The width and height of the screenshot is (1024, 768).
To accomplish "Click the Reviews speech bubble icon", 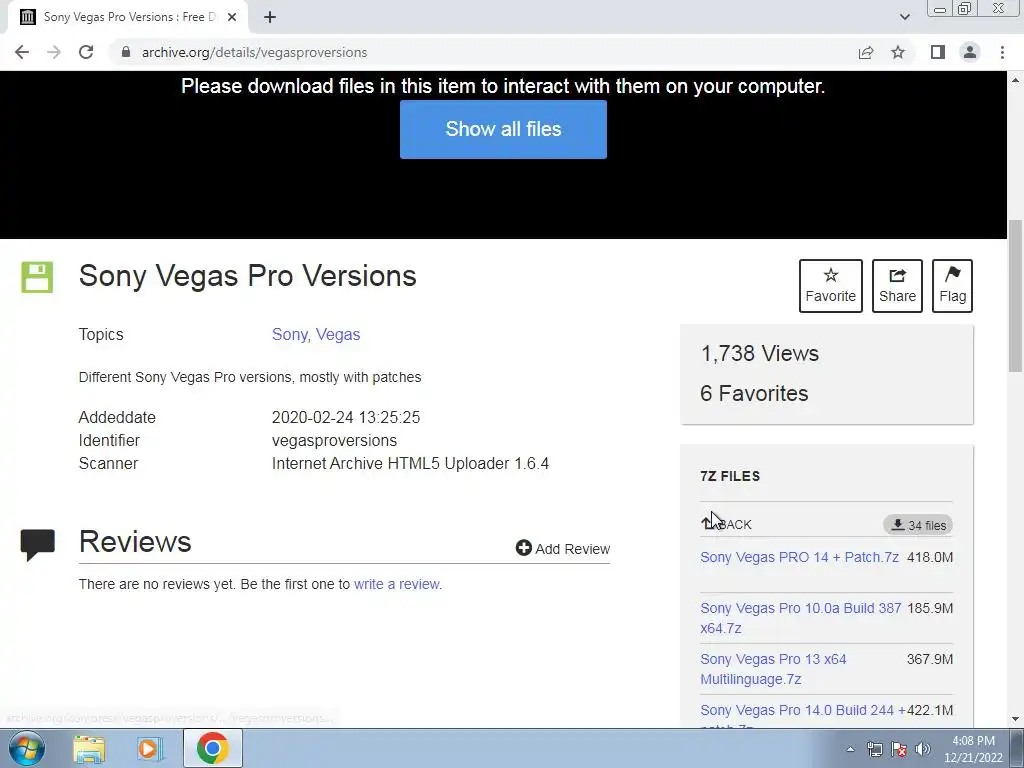I will [x=37, y=545].
